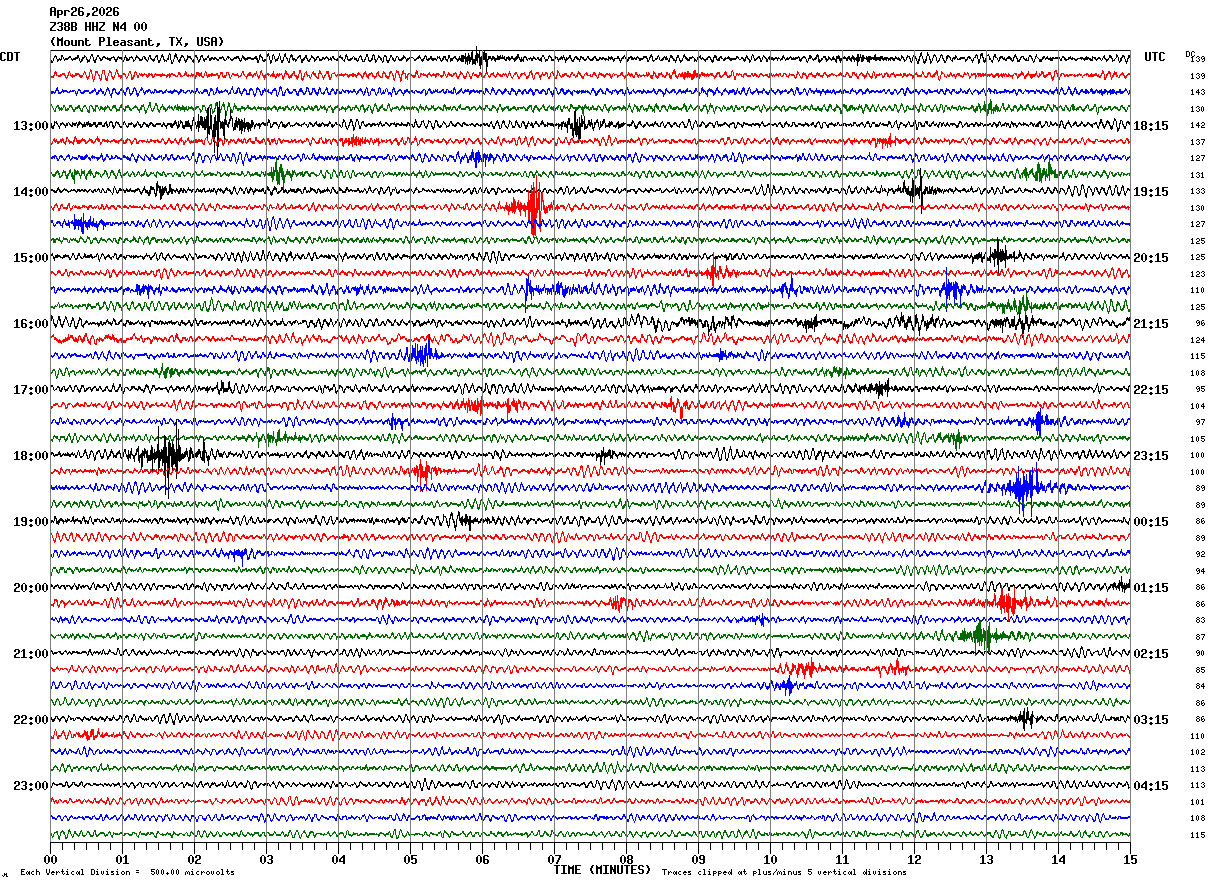Click the minute axis tick label 13
The width and height of the screenshot is (1210, 886).
click(x=986, y=859)
